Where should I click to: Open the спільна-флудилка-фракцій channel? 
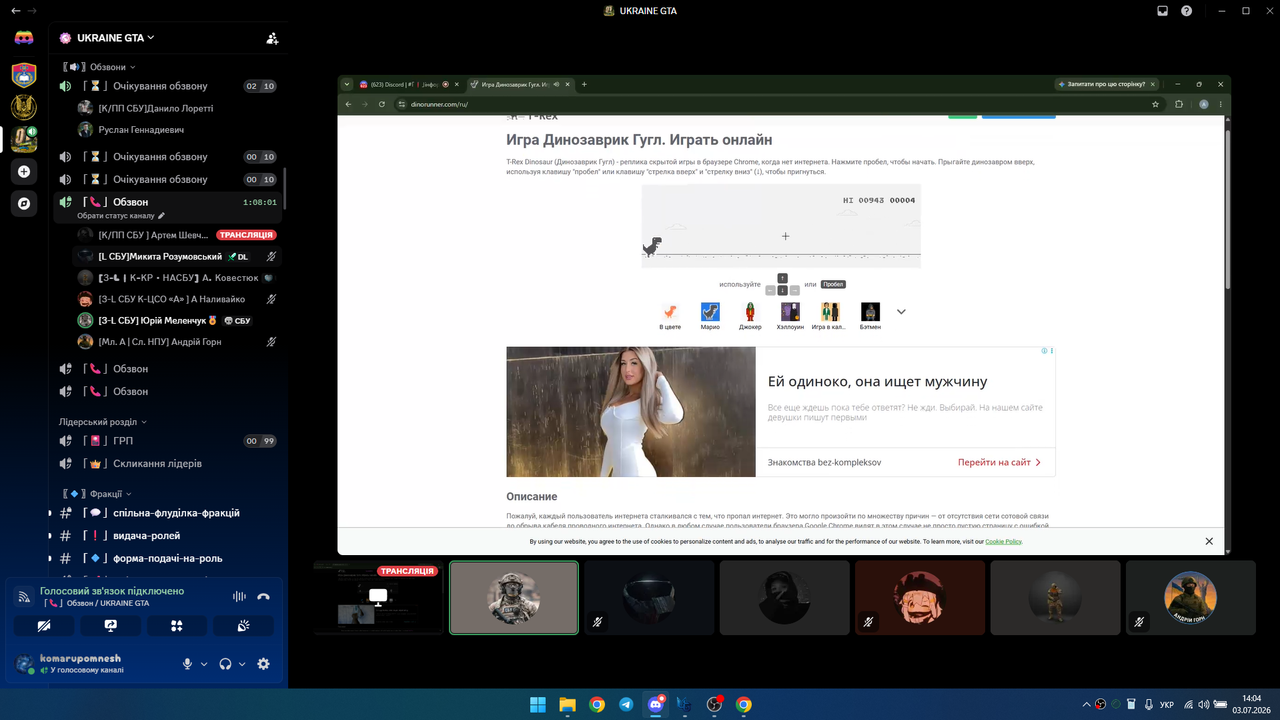(x=167, y=513)
